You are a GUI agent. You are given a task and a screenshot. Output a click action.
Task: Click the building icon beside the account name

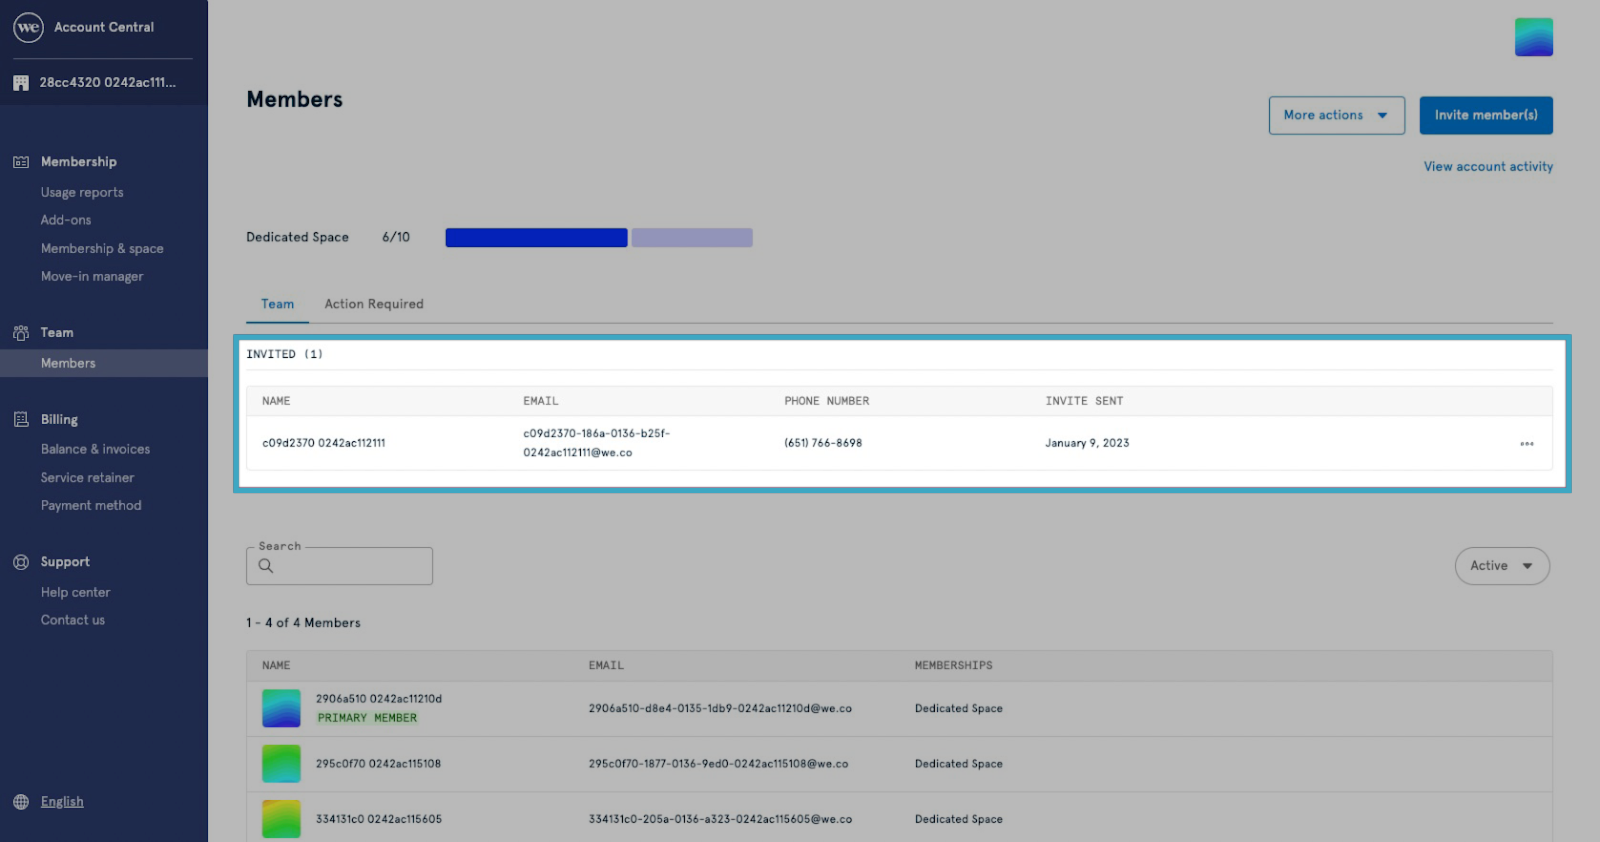(21, 83)
